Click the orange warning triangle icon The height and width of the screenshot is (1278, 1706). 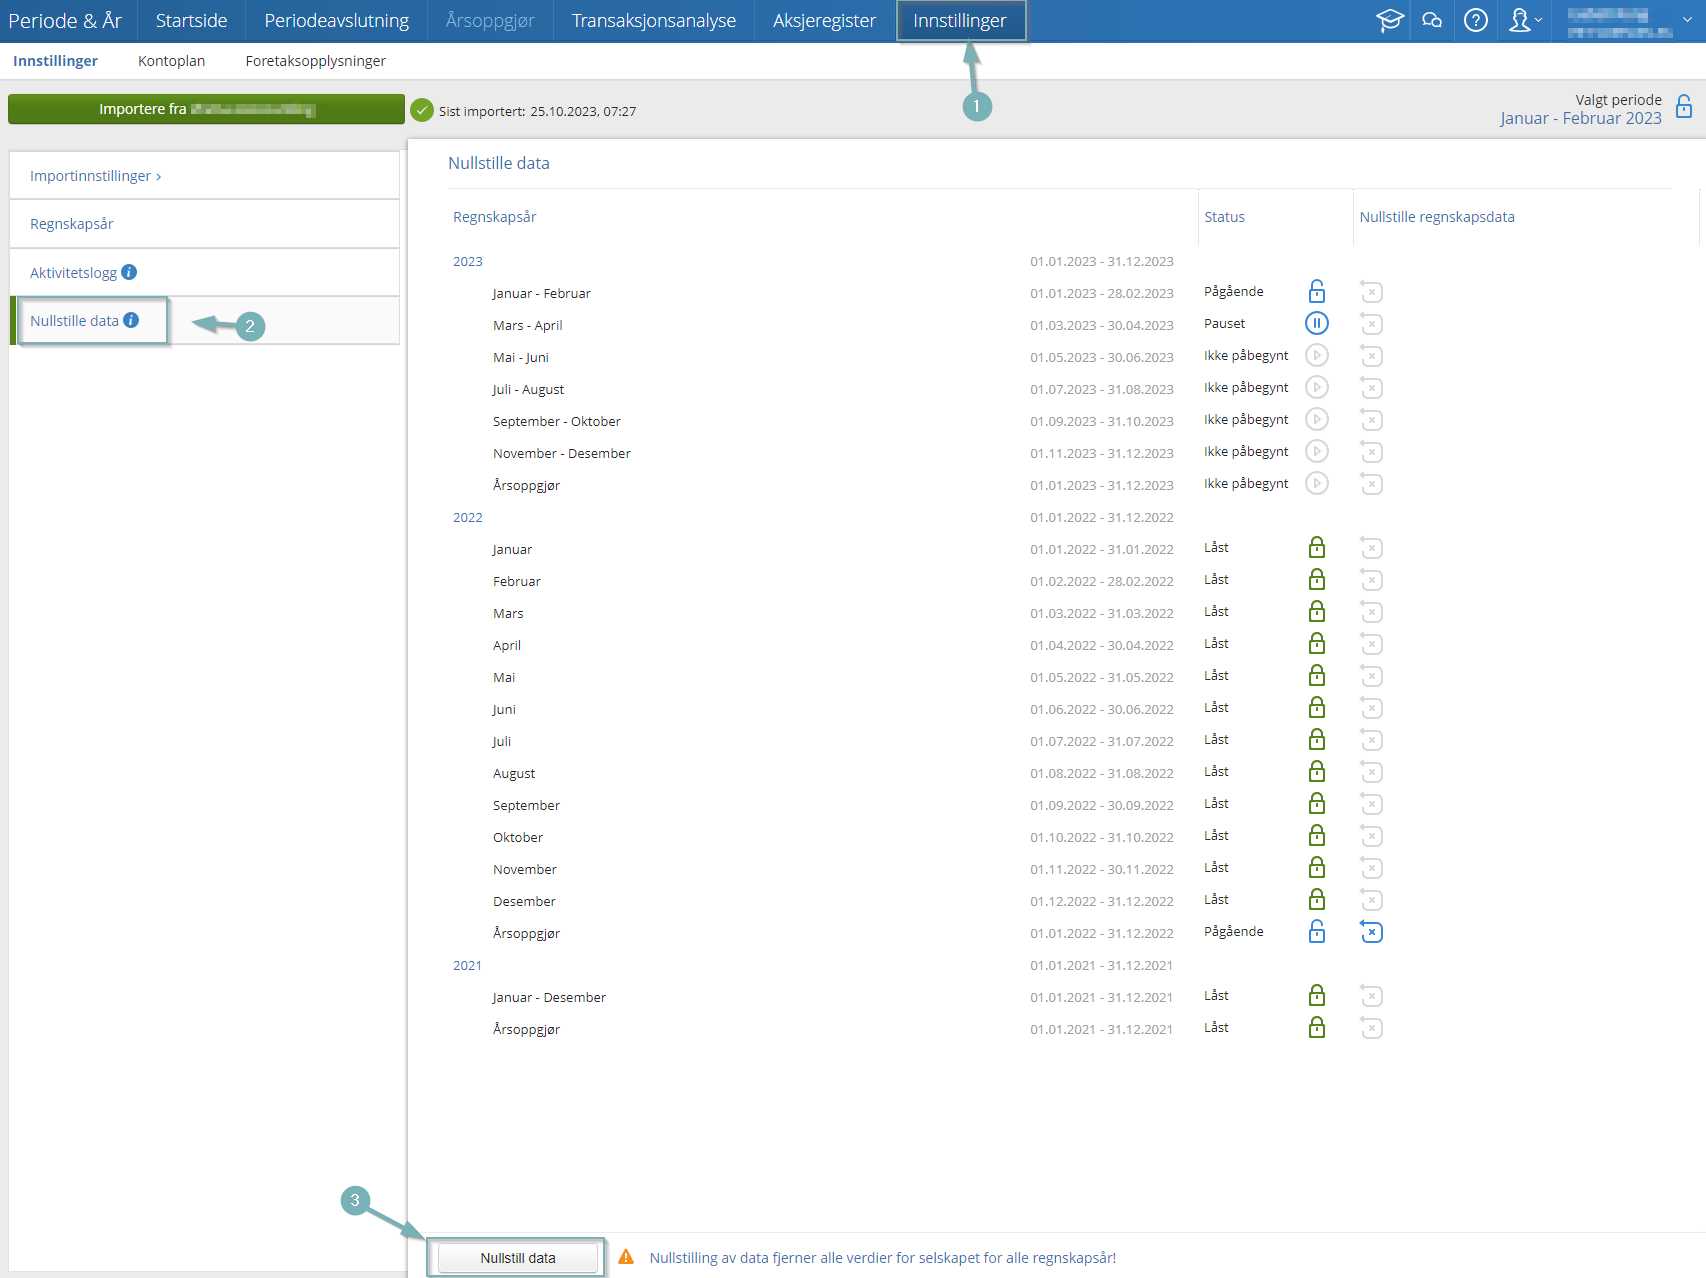(626, 1257)
